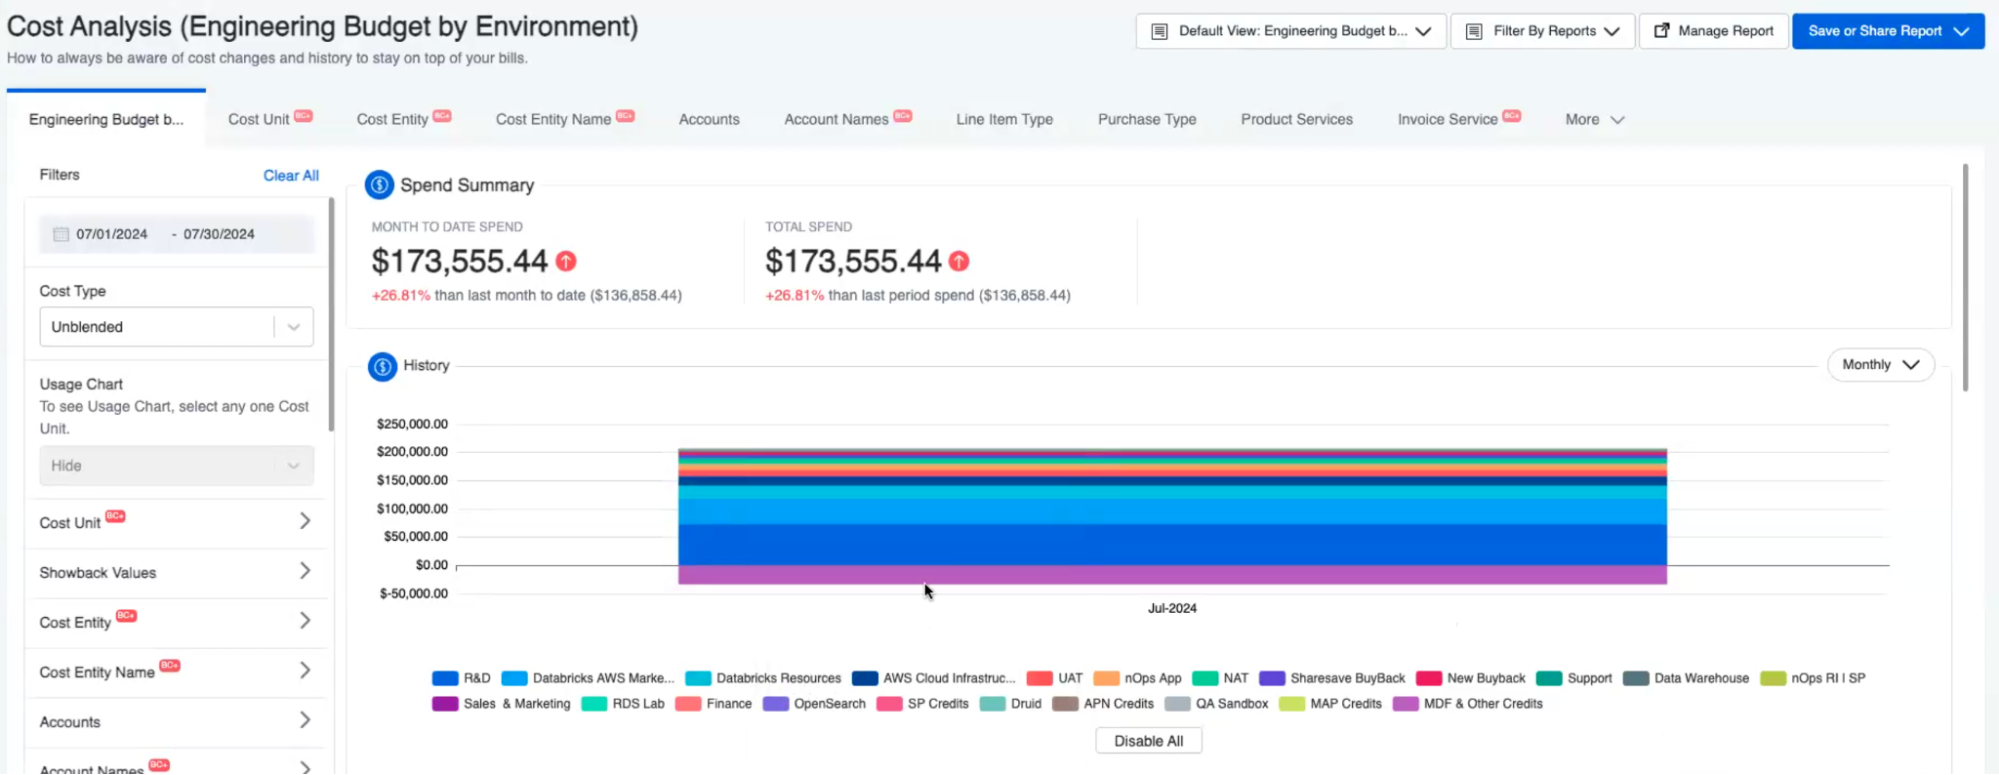Open the Monthly granularity dropdown
Image resolution: width=1999 pixels, height=775 pixels.
1880,365
